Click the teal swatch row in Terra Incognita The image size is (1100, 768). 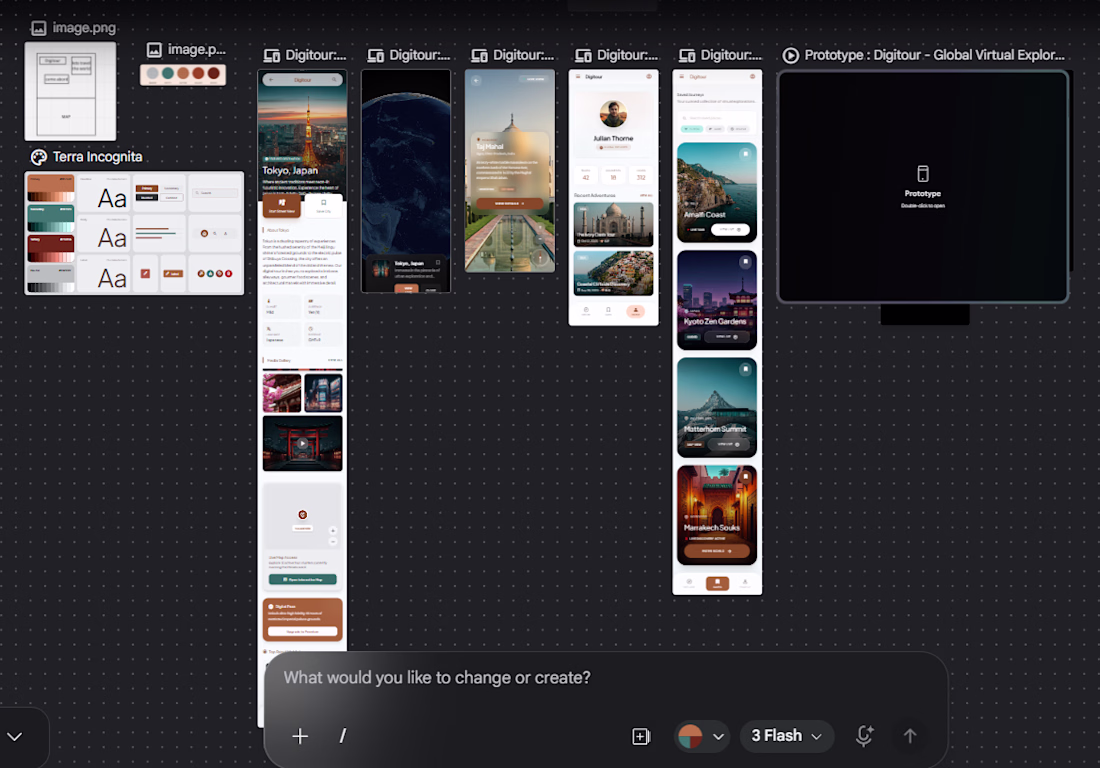click(51, 218)
